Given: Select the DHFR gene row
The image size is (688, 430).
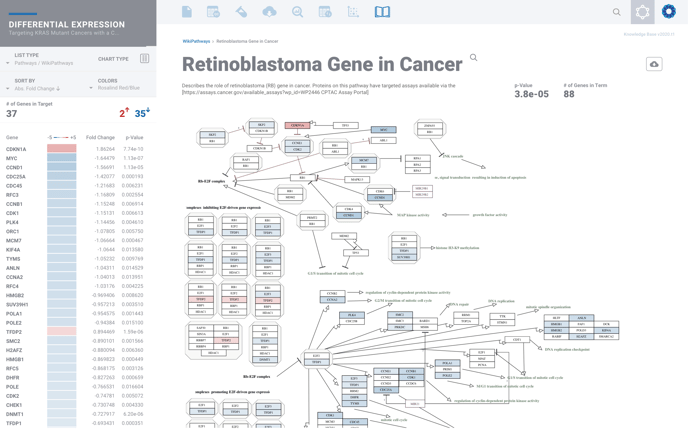Looking at the screenshot, I should (75, 378).
